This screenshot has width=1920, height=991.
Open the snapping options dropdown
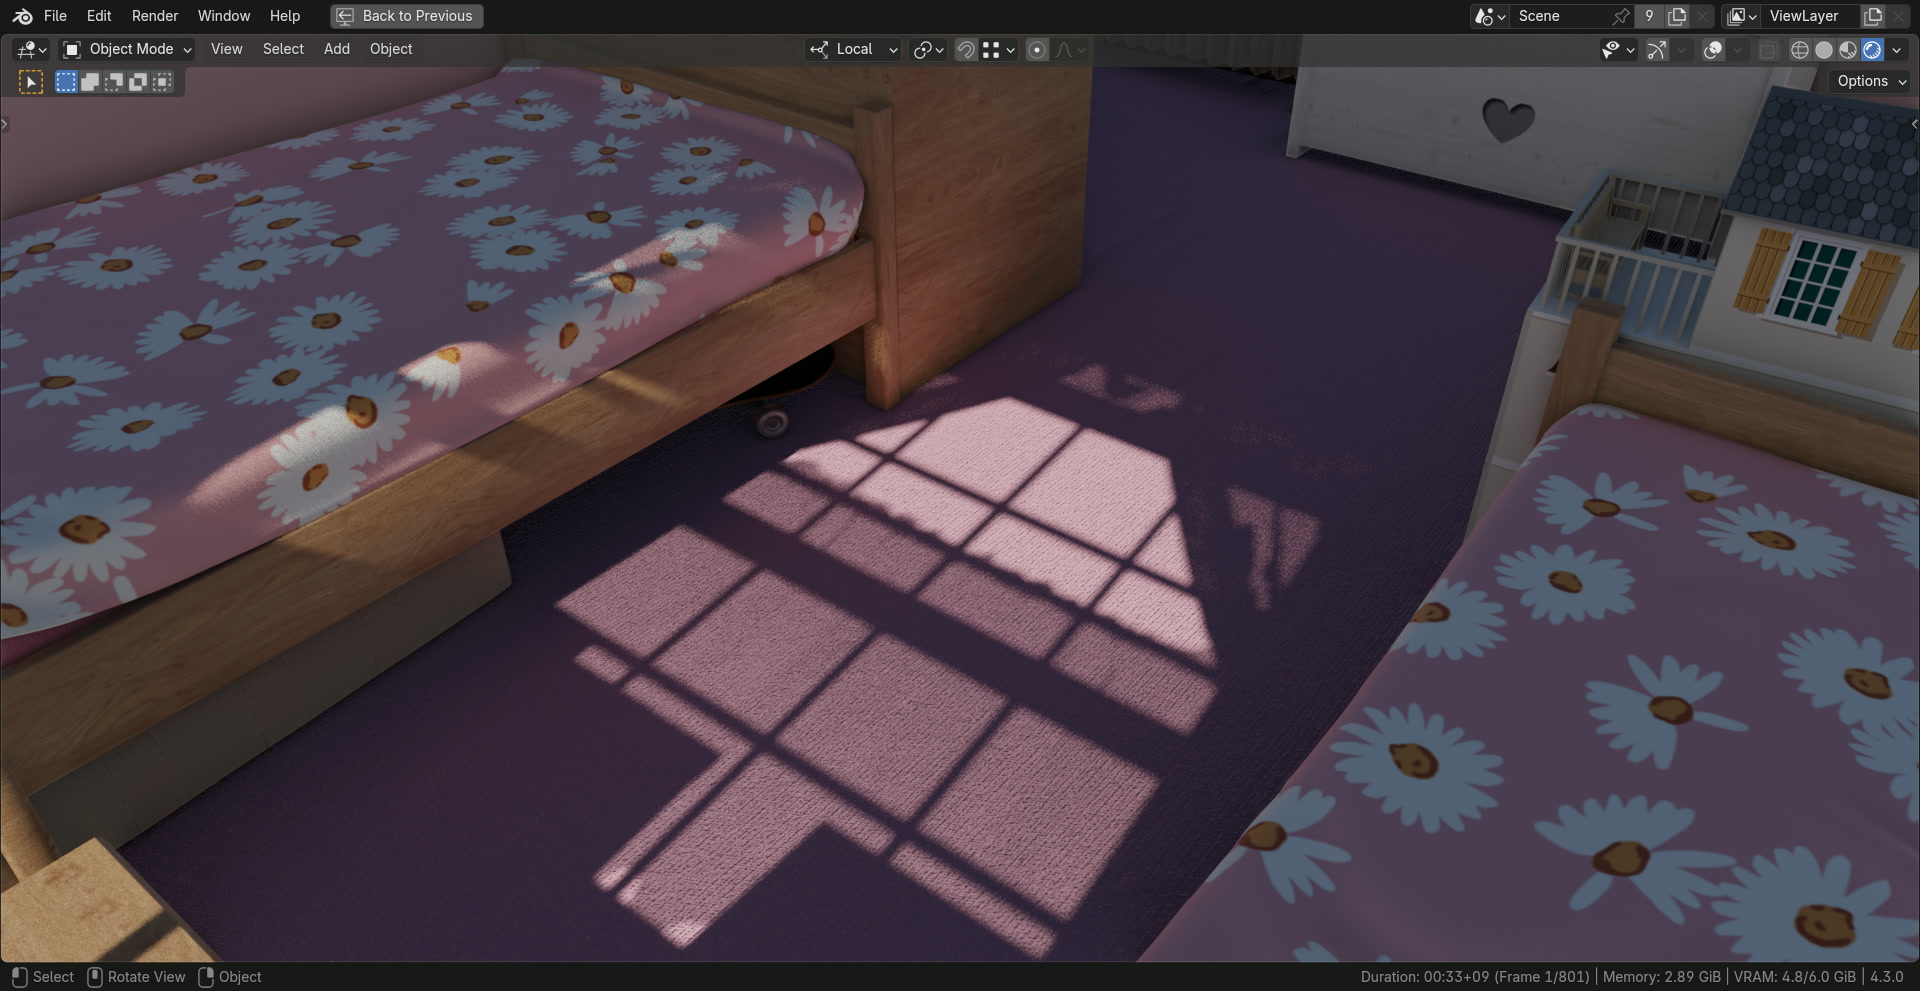(x=999, y=49)
